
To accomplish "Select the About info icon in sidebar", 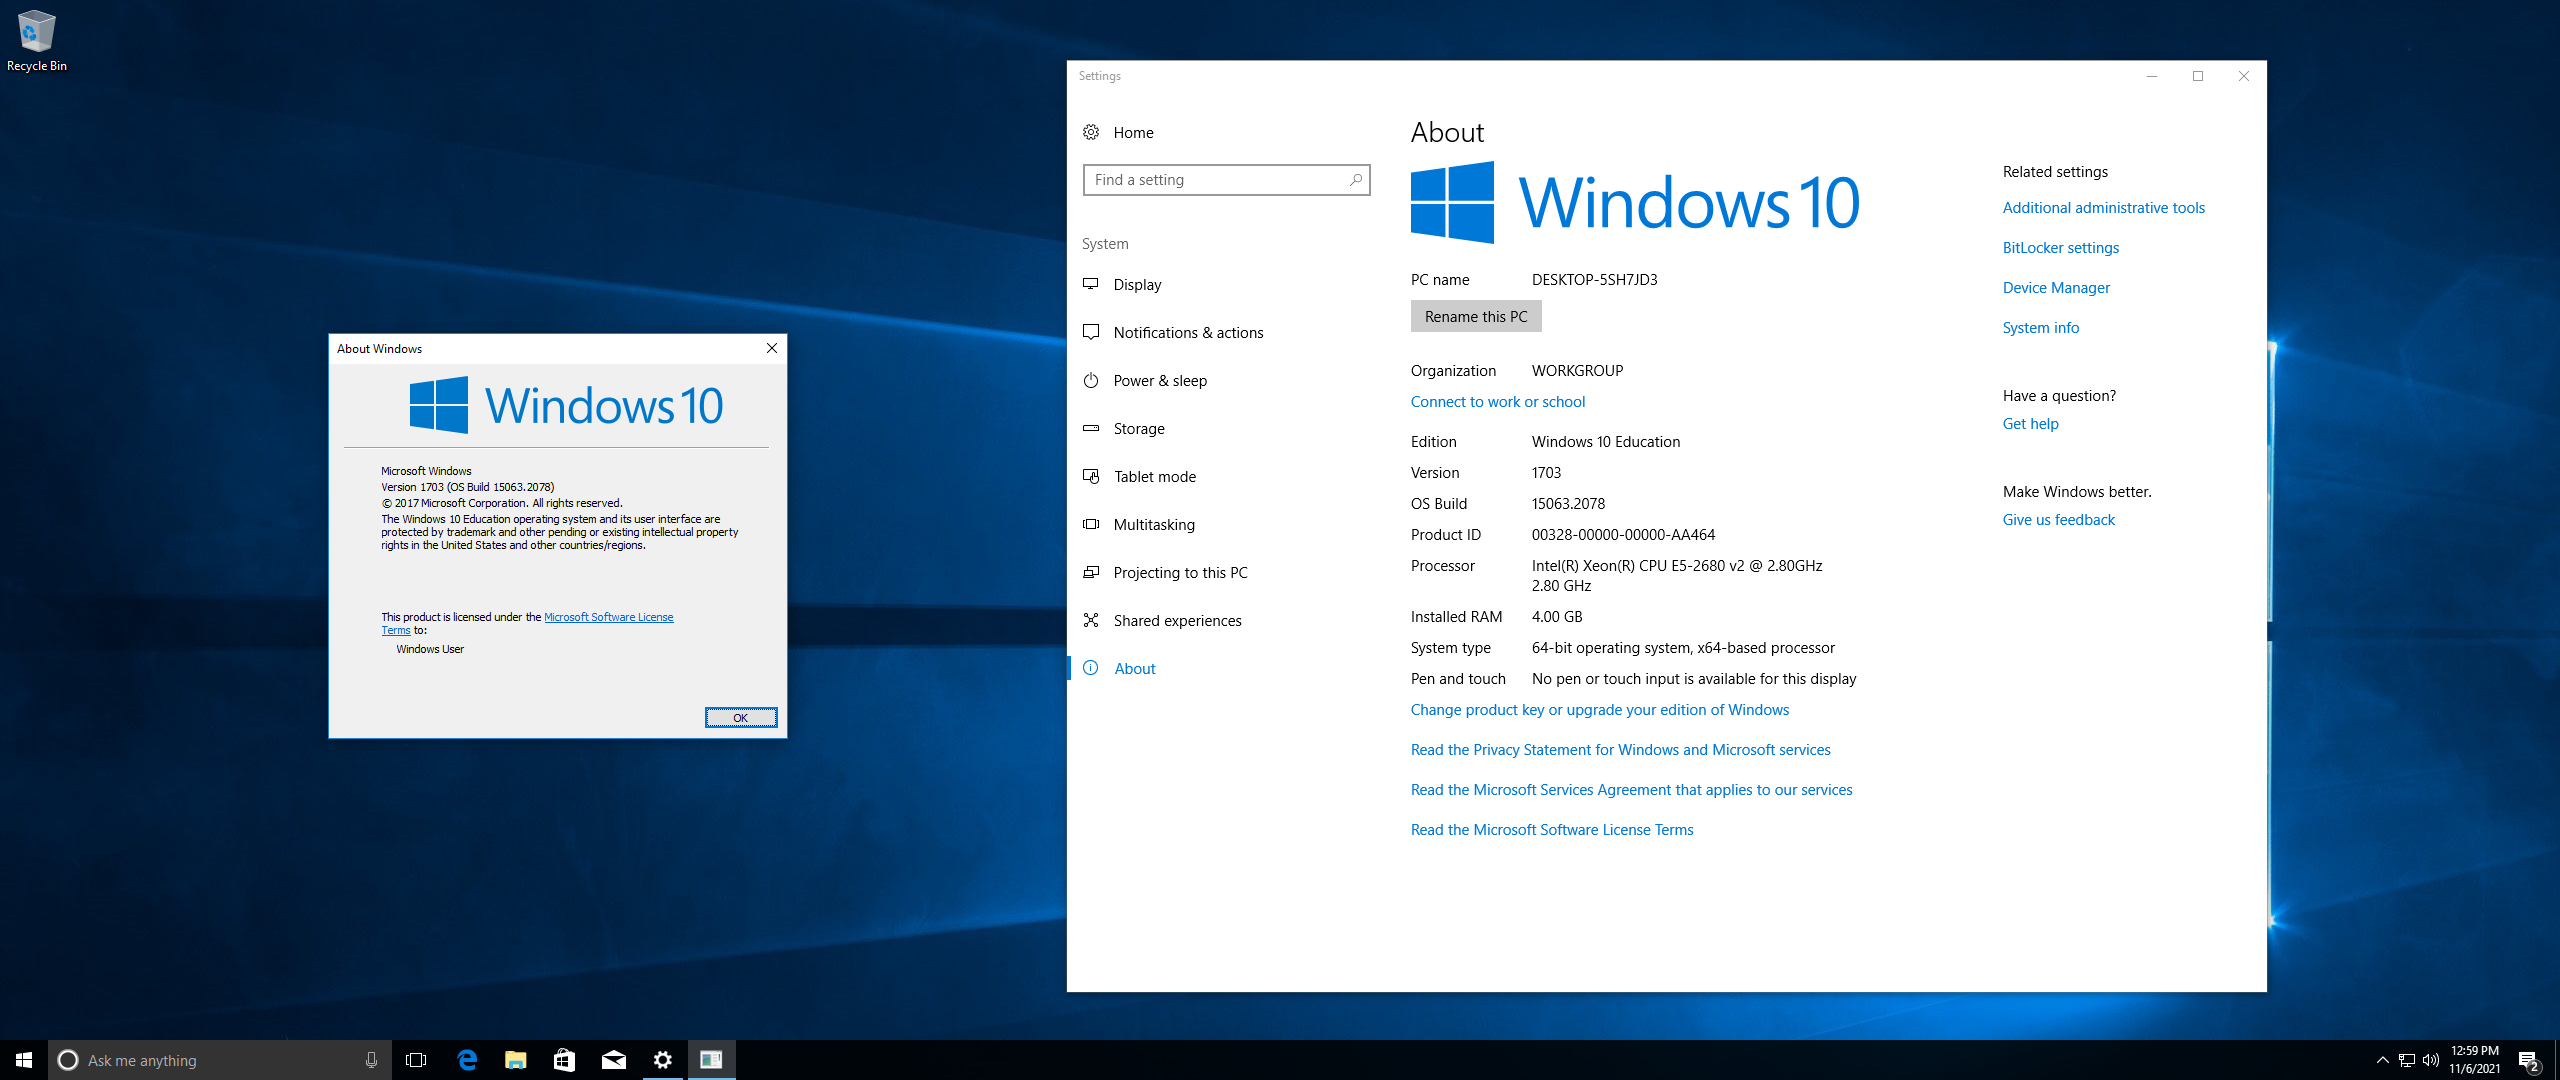I will pos(1091,668).
